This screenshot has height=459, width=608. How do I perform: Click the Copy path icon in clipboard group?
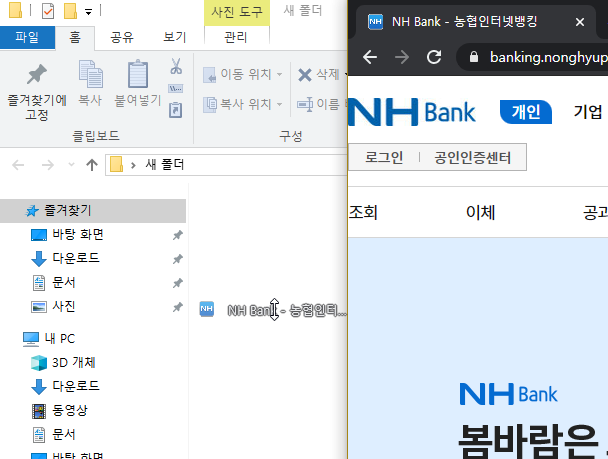point(176,88)
